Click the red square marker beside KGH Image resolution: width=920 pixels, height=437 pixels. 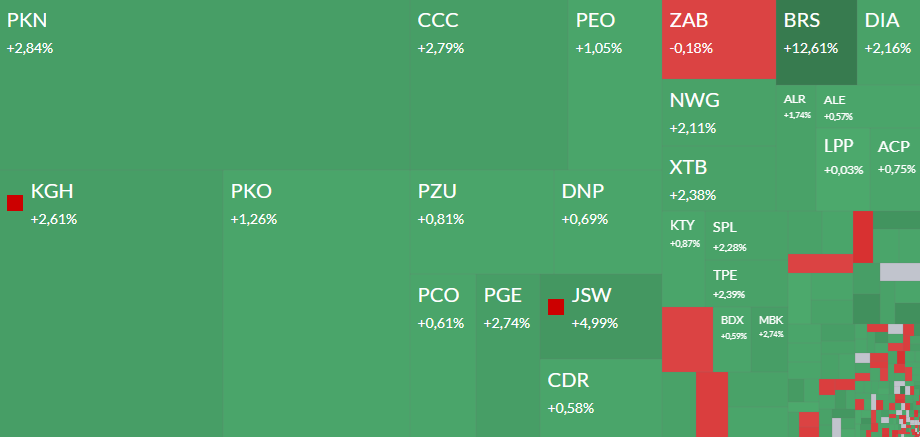[x=15, y=203]
